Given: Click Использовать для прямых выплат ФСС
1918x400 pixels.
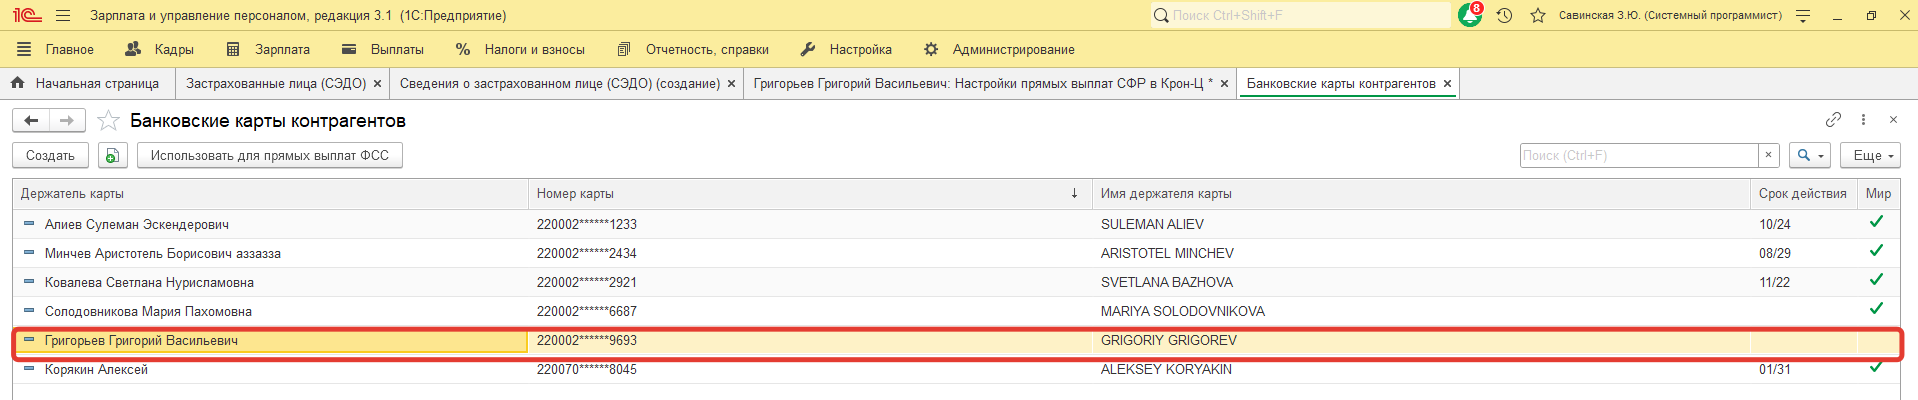Looking at the screenshot, I should coord(269,156).
